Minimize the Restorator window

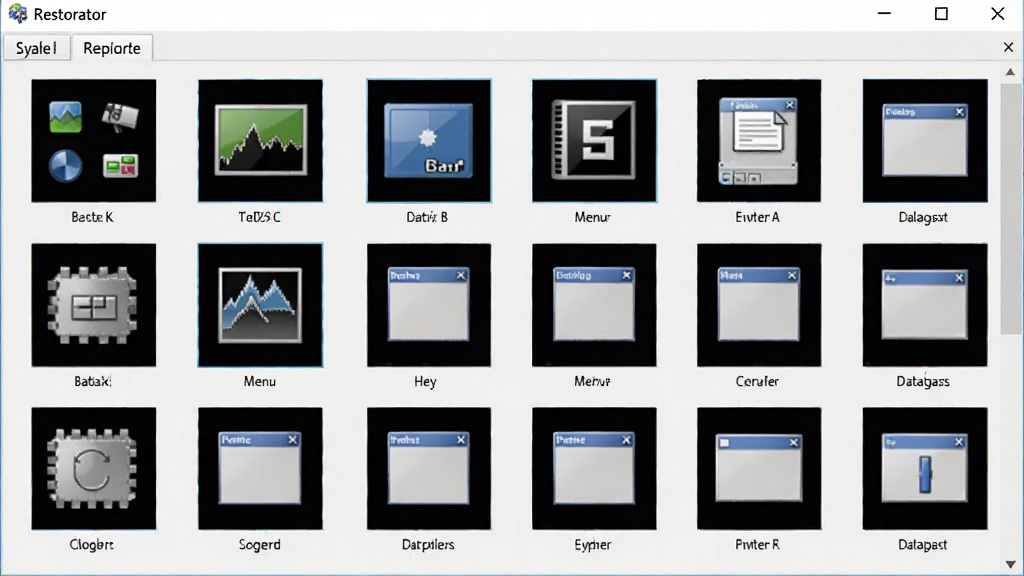pyautogui.click(x=884, y=14)
